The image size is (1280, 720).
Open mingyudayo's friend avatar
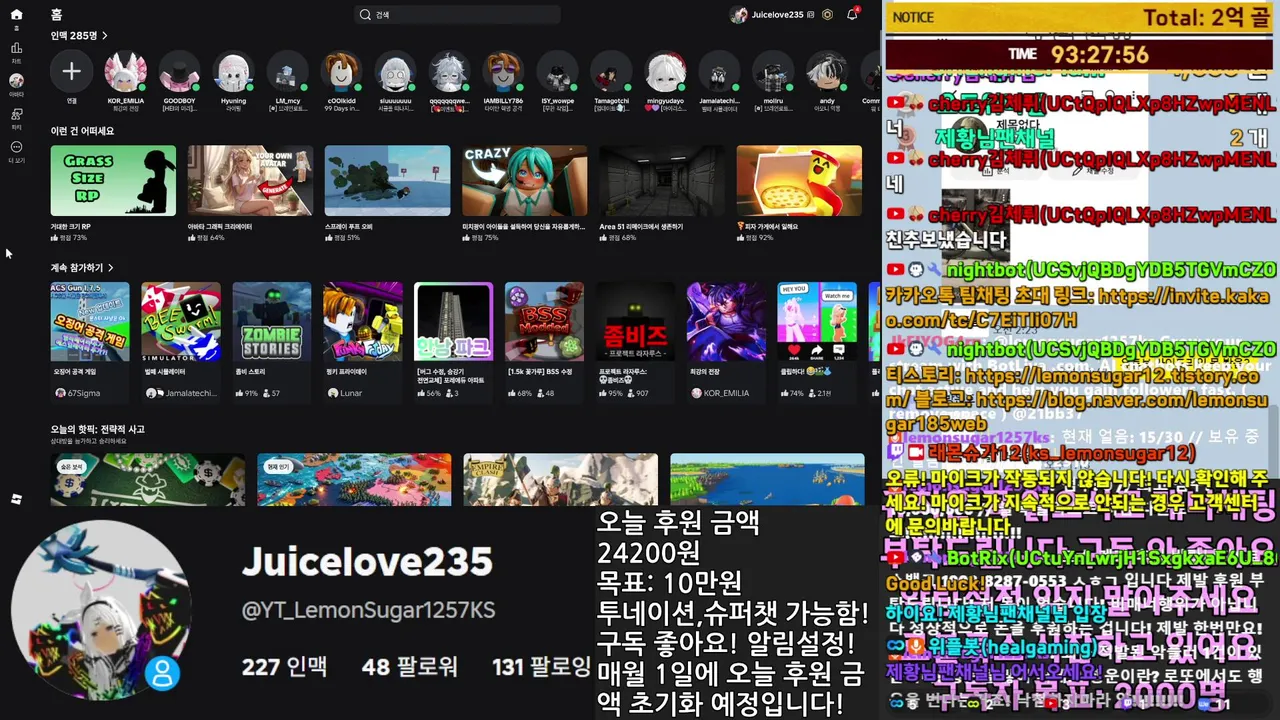tap(665, 72)
